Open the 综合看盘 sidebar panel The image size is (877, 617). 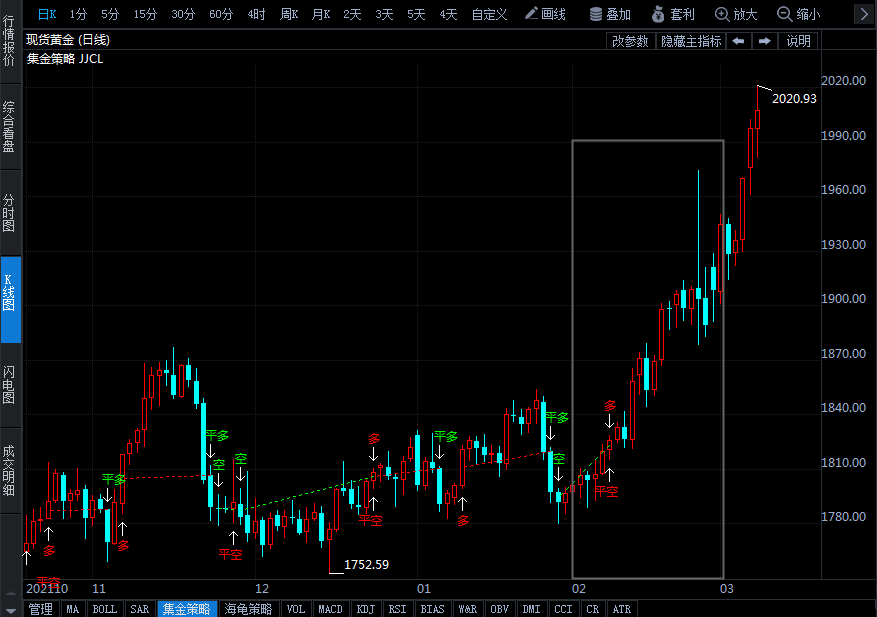tap(9, 127)
